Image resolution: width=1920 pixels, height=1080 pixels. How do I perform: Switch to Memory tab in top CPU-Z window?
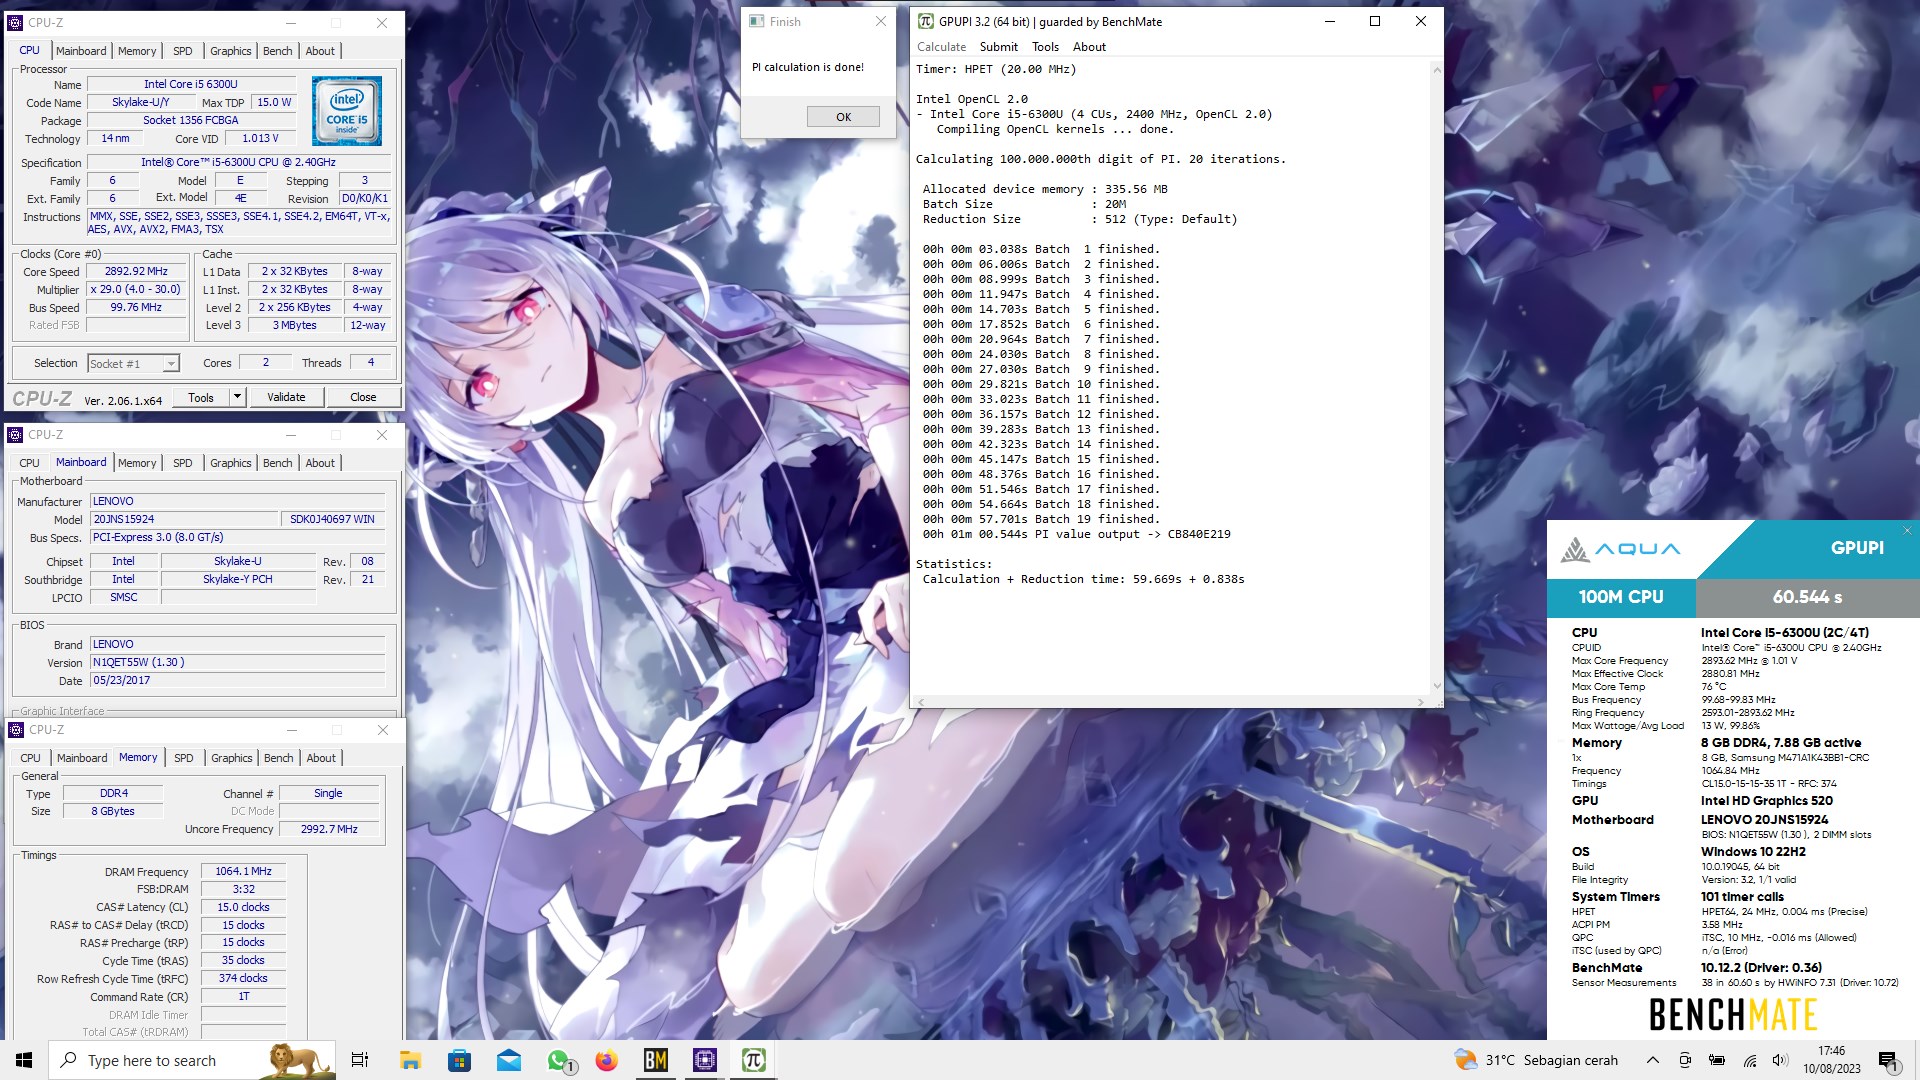pos(137,51)
